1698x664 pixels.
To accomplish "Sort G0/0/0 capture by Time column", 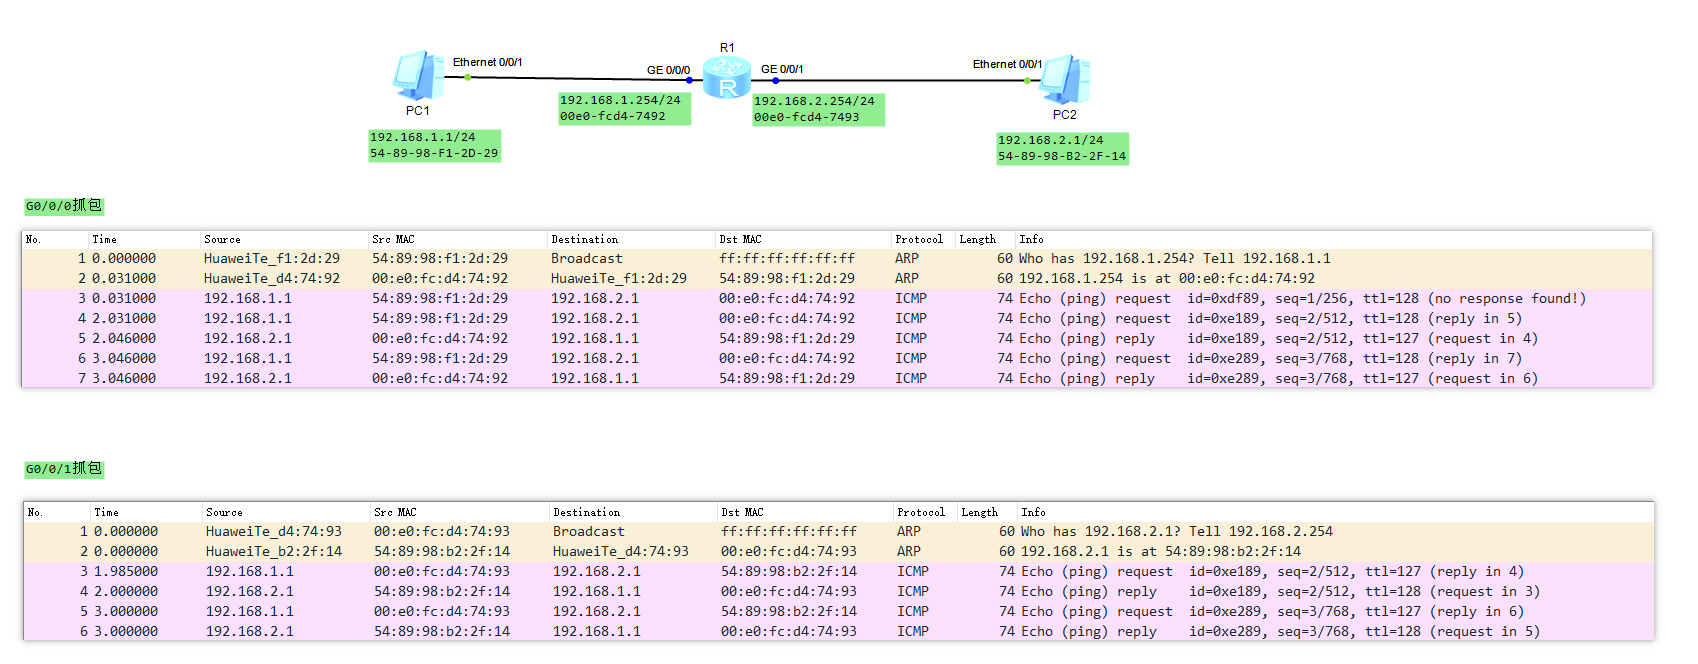I will coord(105,240).
